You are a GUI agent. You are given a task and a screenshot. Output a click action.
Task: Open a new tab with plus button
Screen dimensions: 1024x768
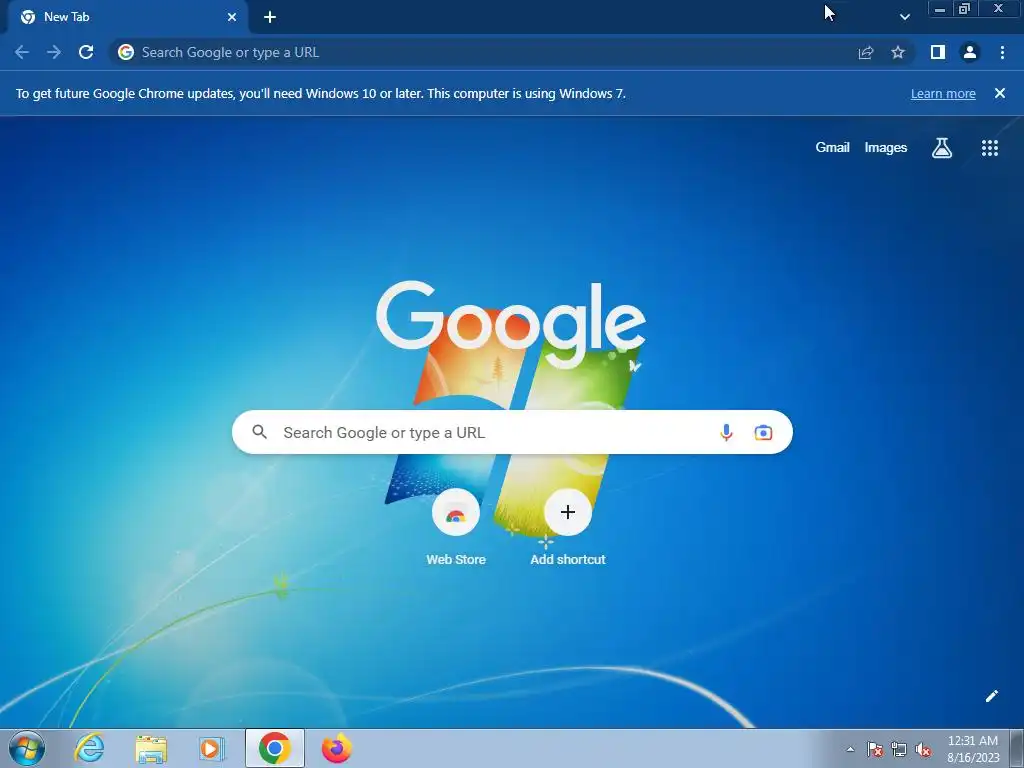coord(270,17)
